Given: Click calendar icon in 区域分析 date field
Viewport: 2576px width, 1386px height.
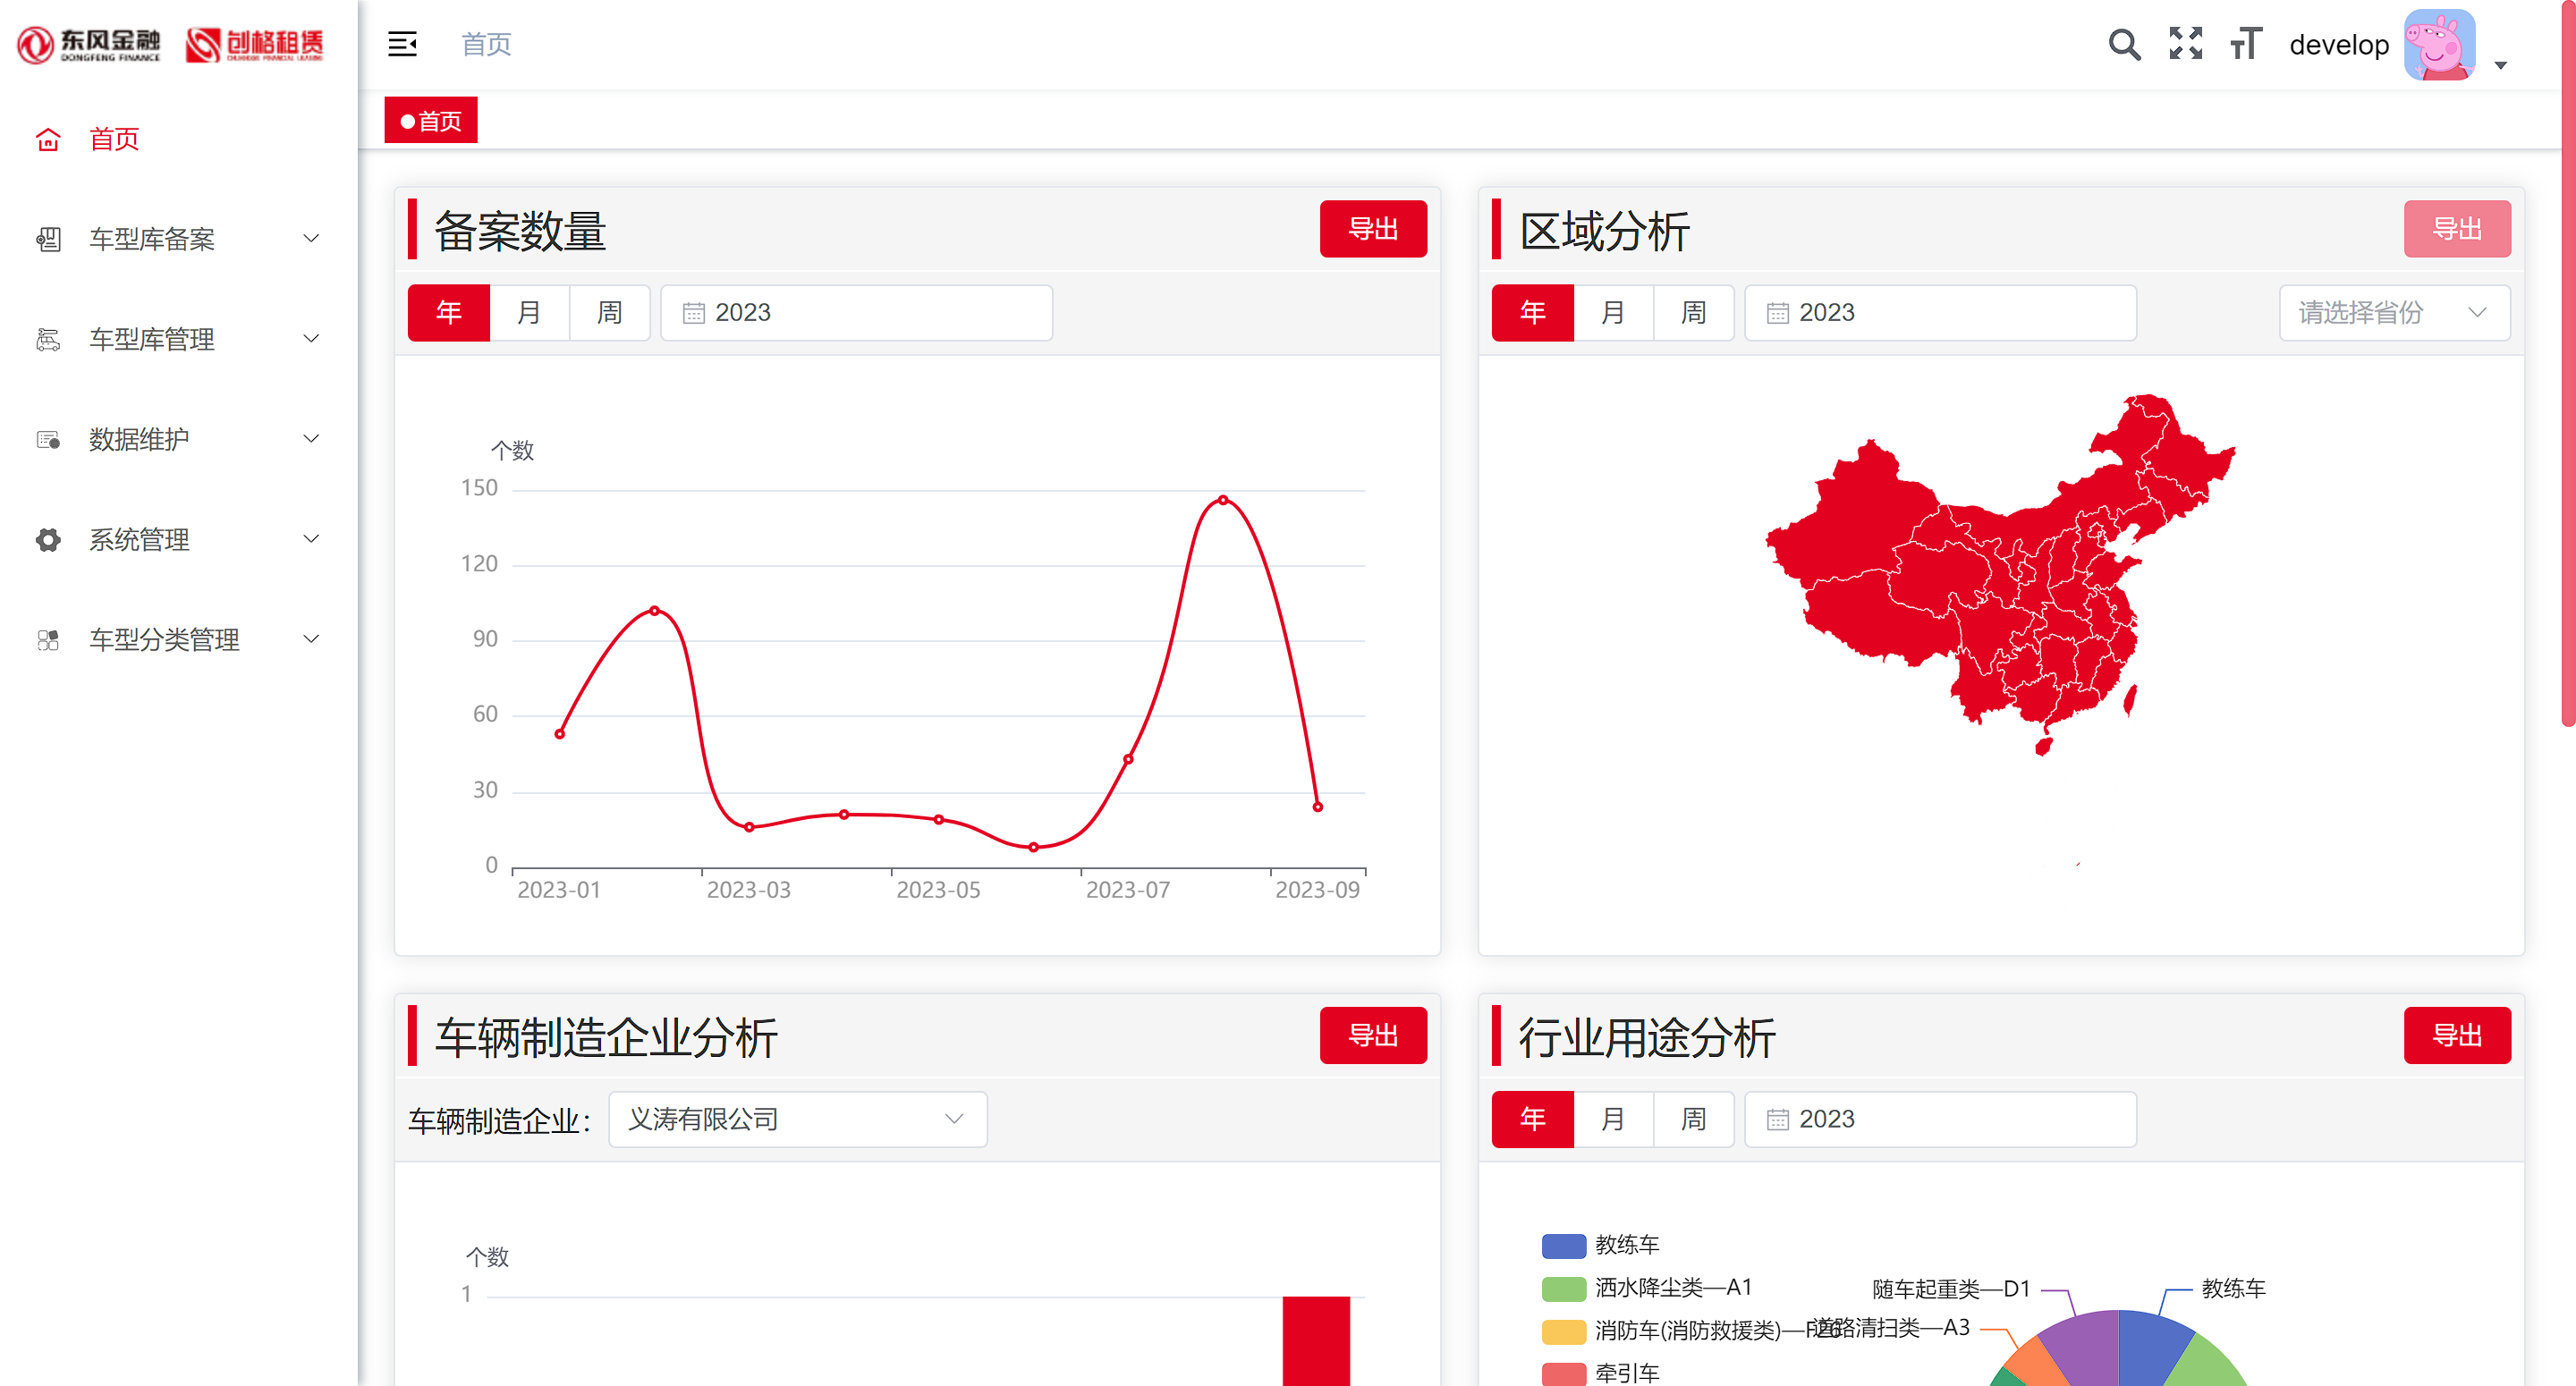Looking at the screenshot, I should [1777, 313].
